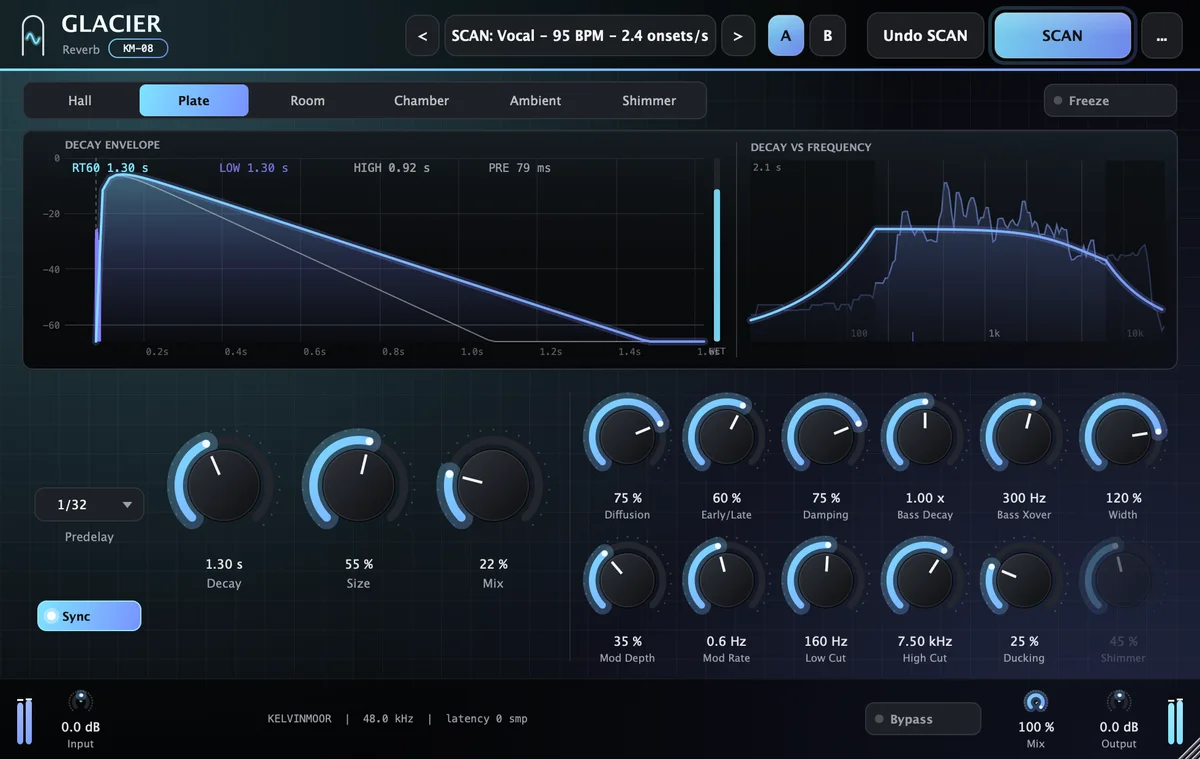Click the 22 % Mix value
The height and width of the screenshot is (759, 1200).
[x=493, y=564]
